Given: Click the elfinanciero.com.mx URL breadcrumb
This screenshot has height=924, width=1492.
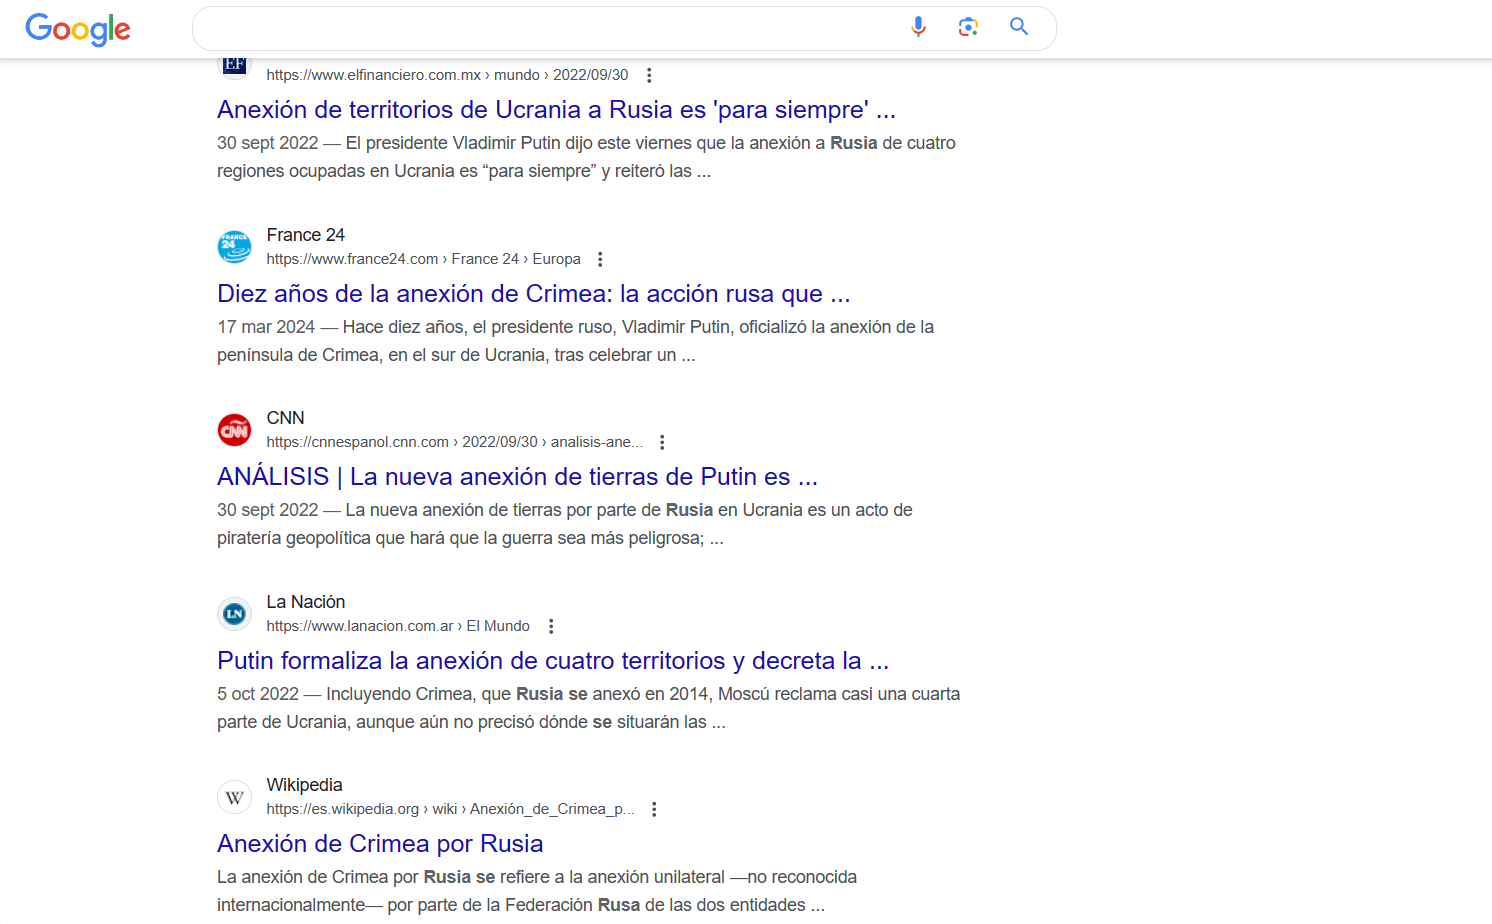Looking at the screenshot, I should click(x=447, y=75).
